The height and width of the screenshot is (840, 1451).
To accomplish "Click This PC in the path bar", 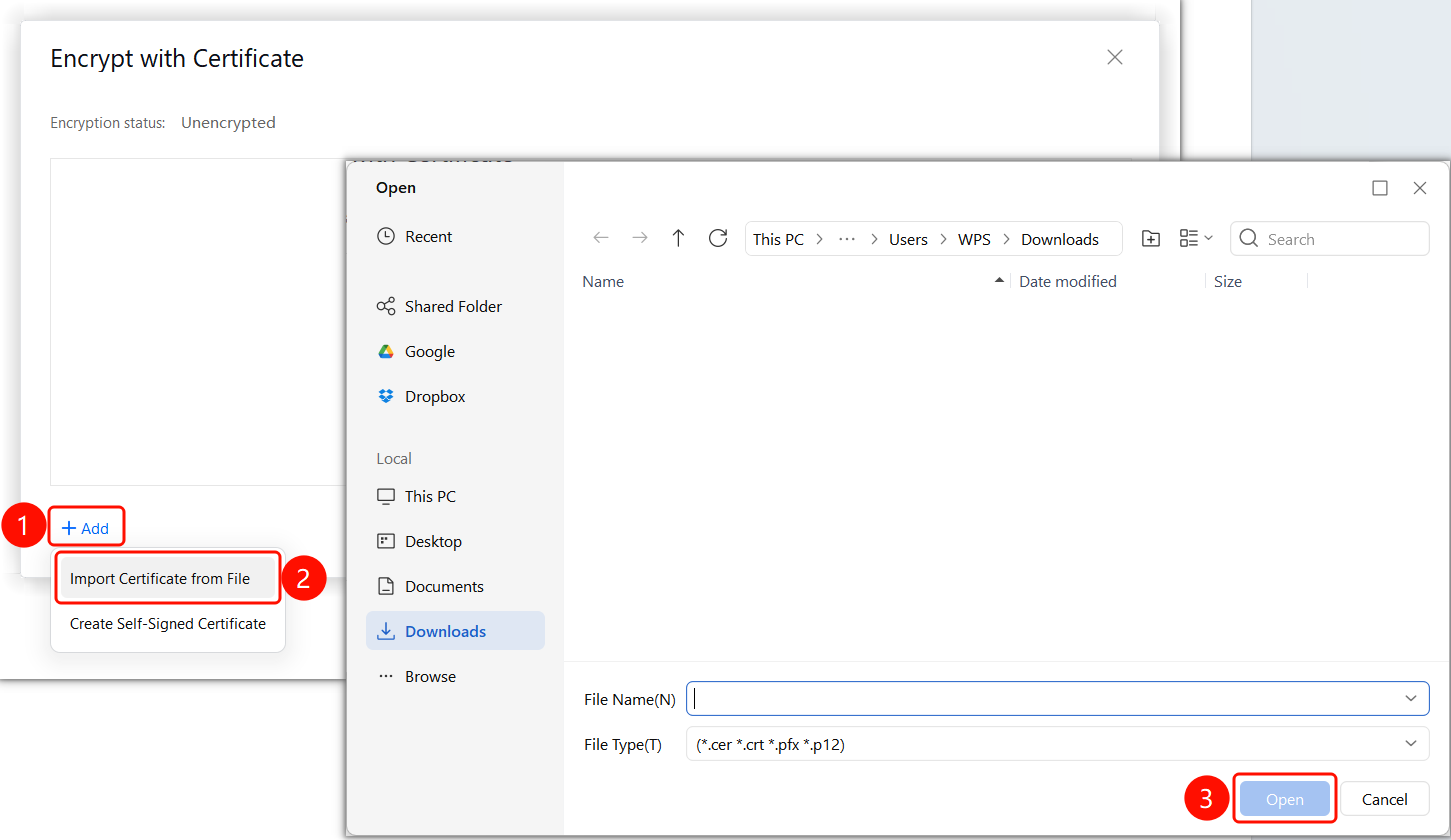I will (778, 240).
